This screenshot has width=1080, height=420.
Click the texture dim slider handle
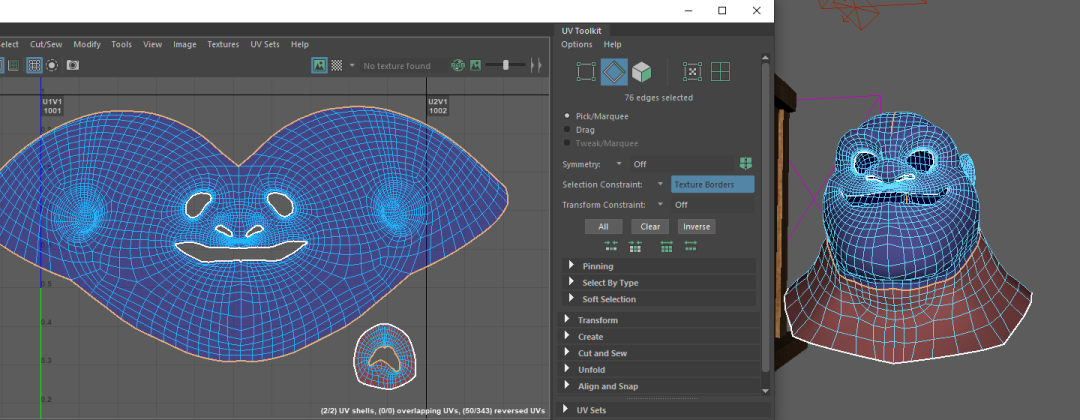click(x=506, y=65)
